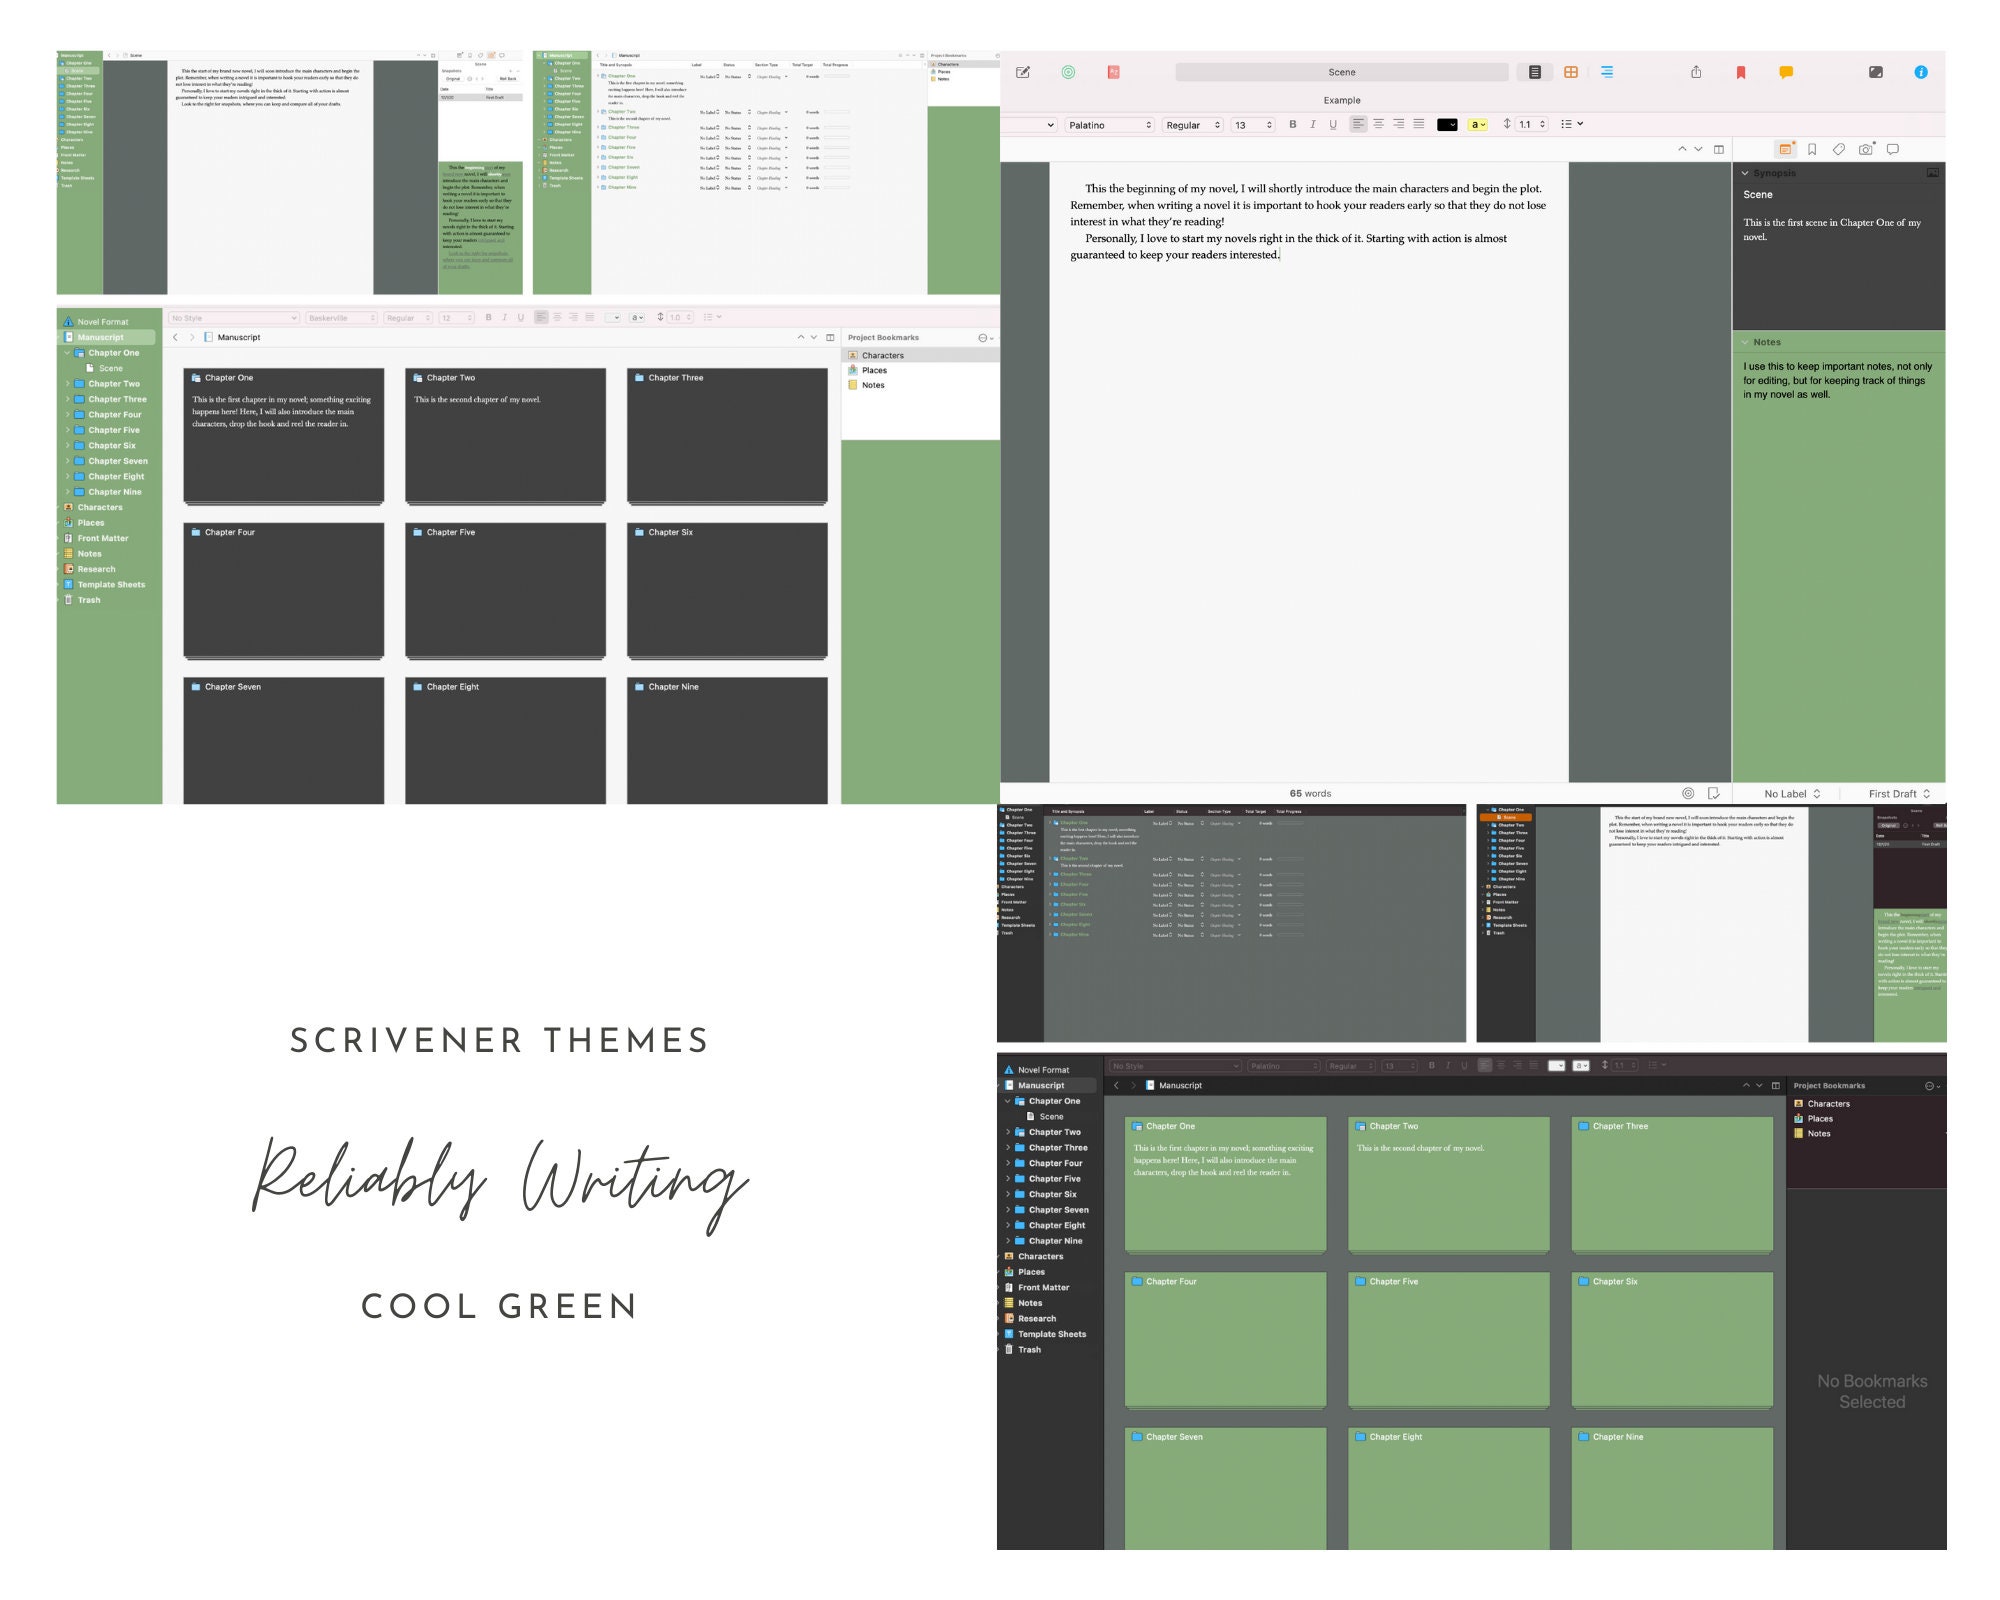2000x1600 pixels.
Task: Open Notes in dark Project Bookmarks
Action: click(x=1819, y=1133)
